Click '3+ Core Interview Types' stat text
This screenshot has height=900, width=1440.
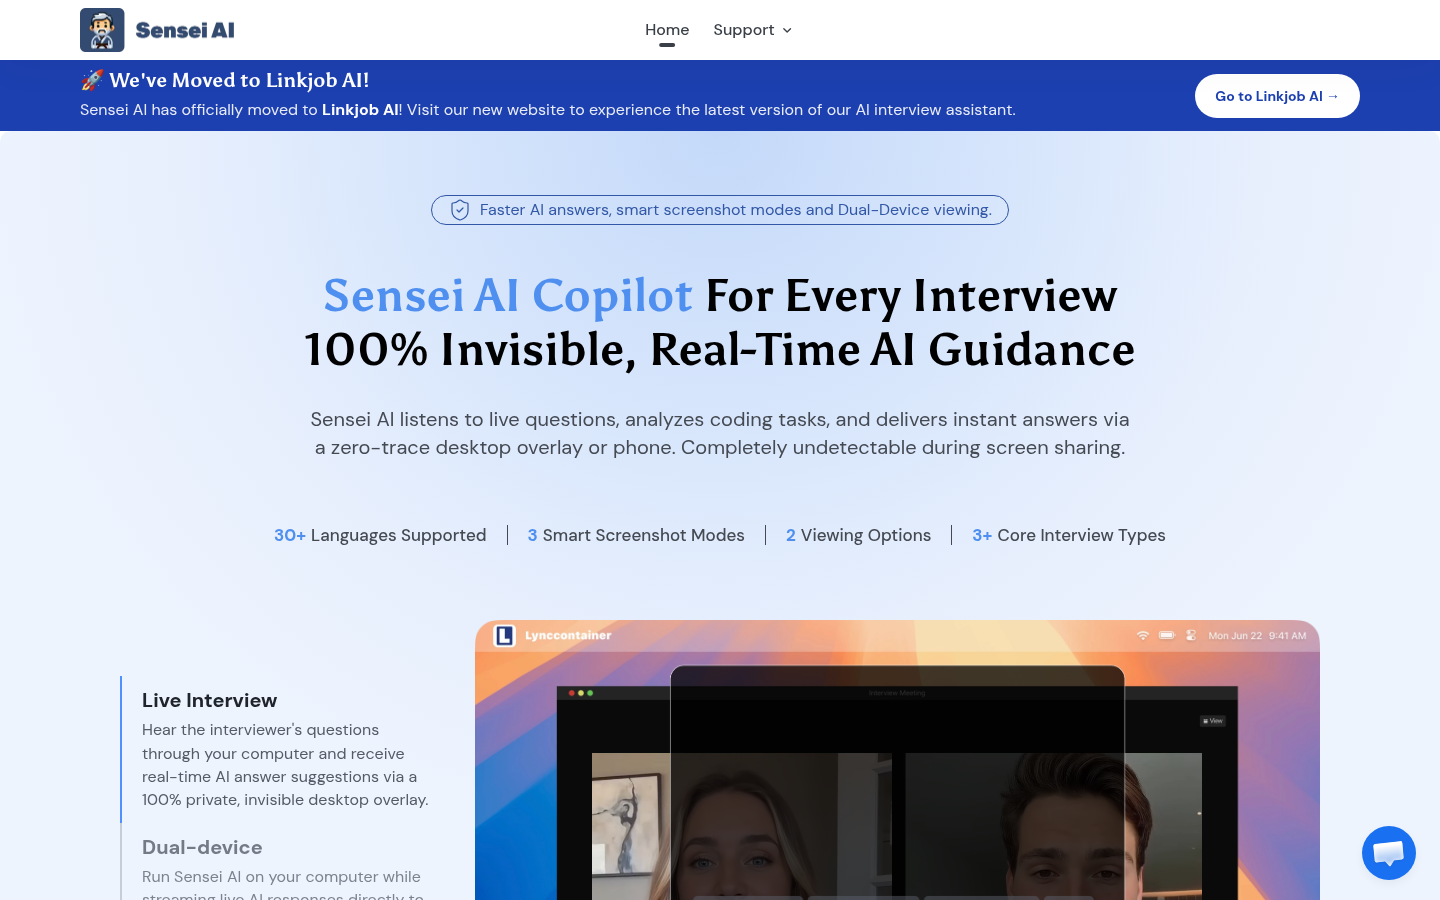tap(1069, 535)
